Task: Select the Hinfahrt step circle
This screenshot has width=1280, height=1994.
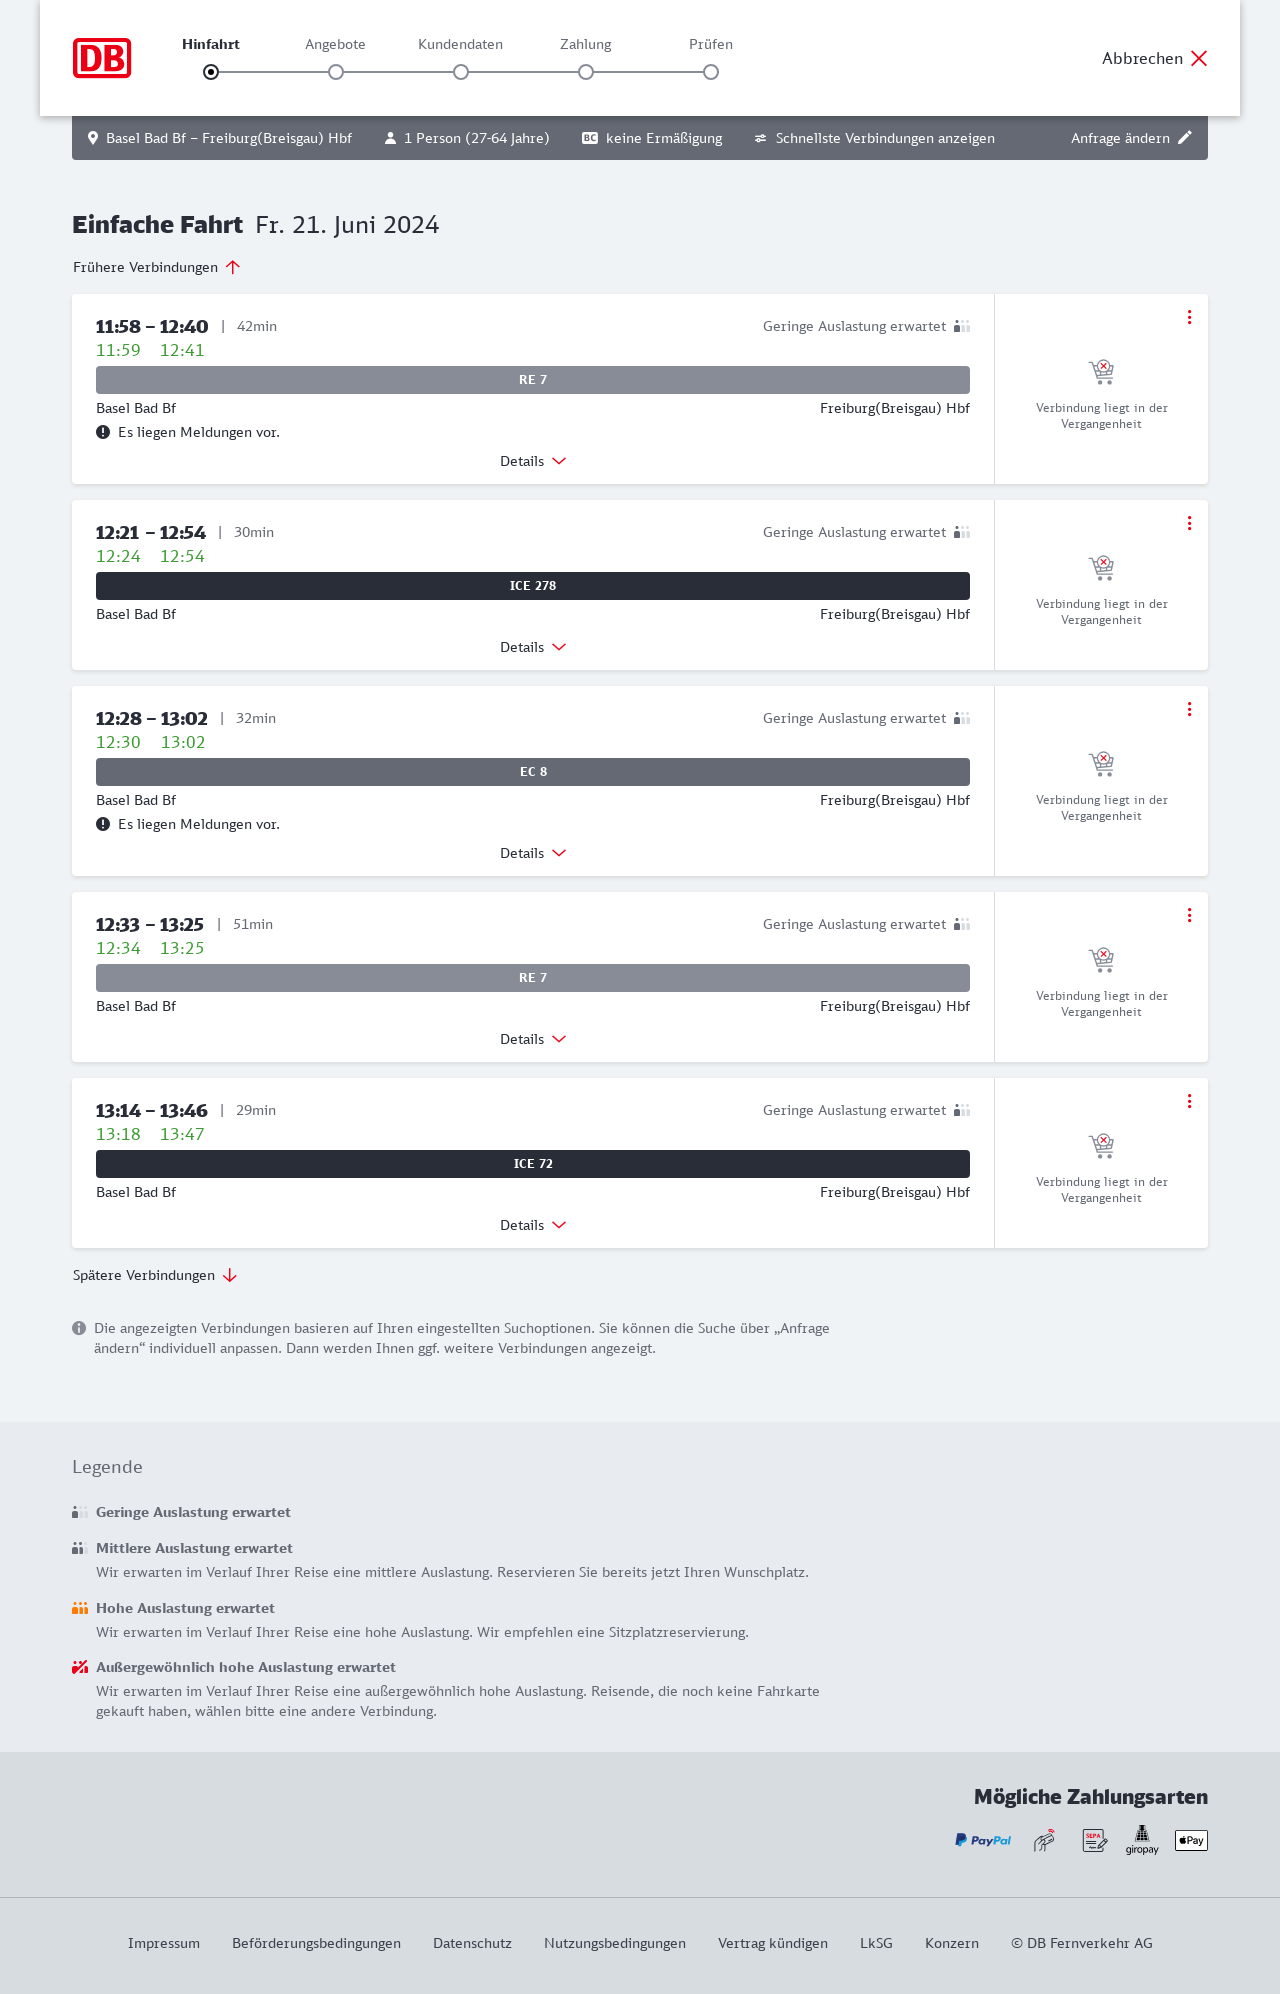Action: click(x=211, y=72)
